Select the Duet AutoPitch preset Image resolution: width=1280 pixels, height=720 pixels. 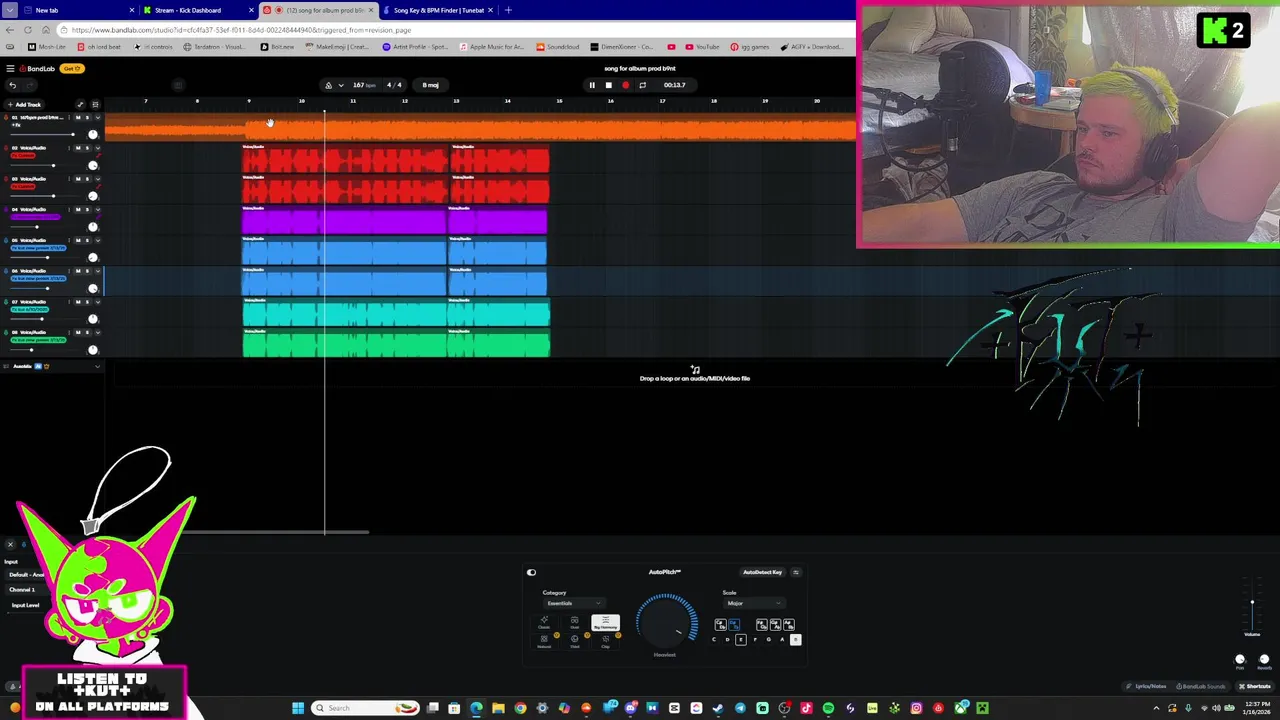[x=575, y=623]
